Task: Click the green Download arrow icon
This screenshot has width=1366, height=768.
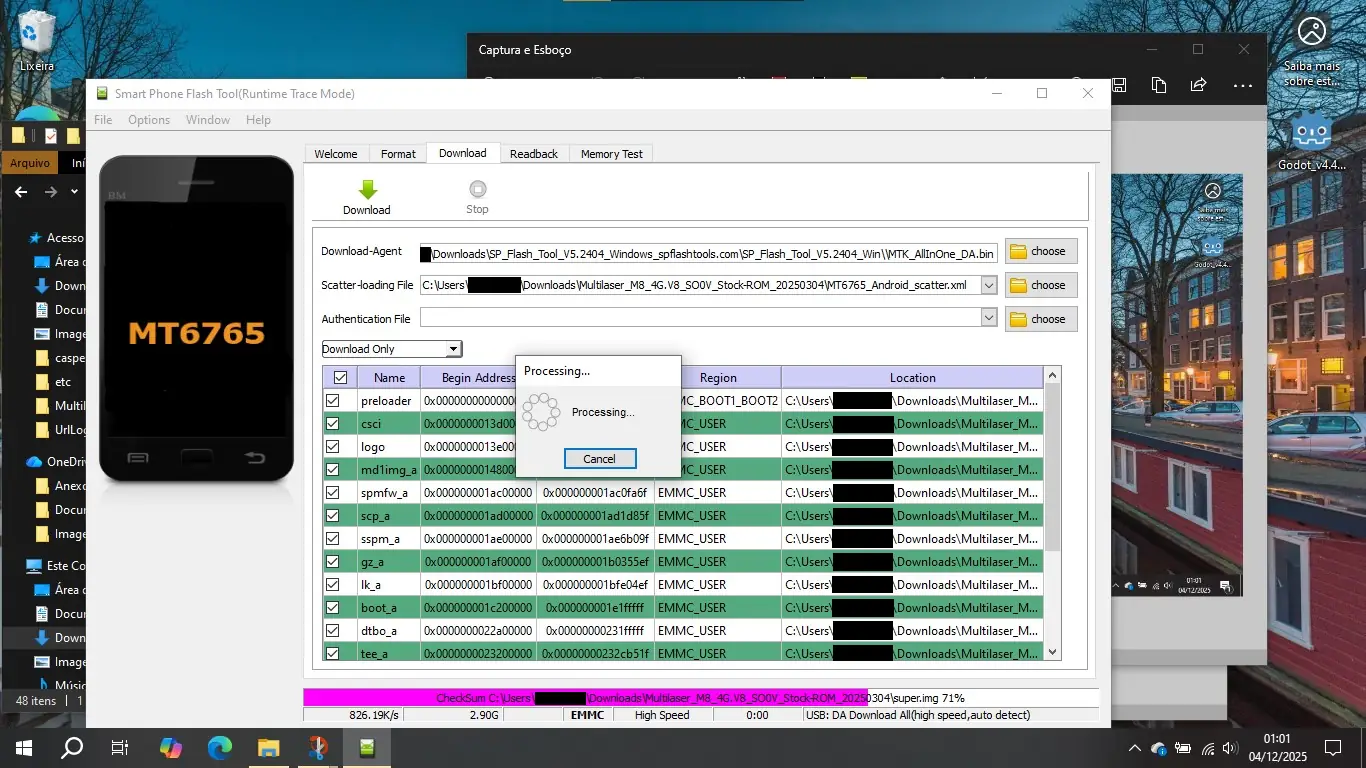Action: tap(367, 190)
